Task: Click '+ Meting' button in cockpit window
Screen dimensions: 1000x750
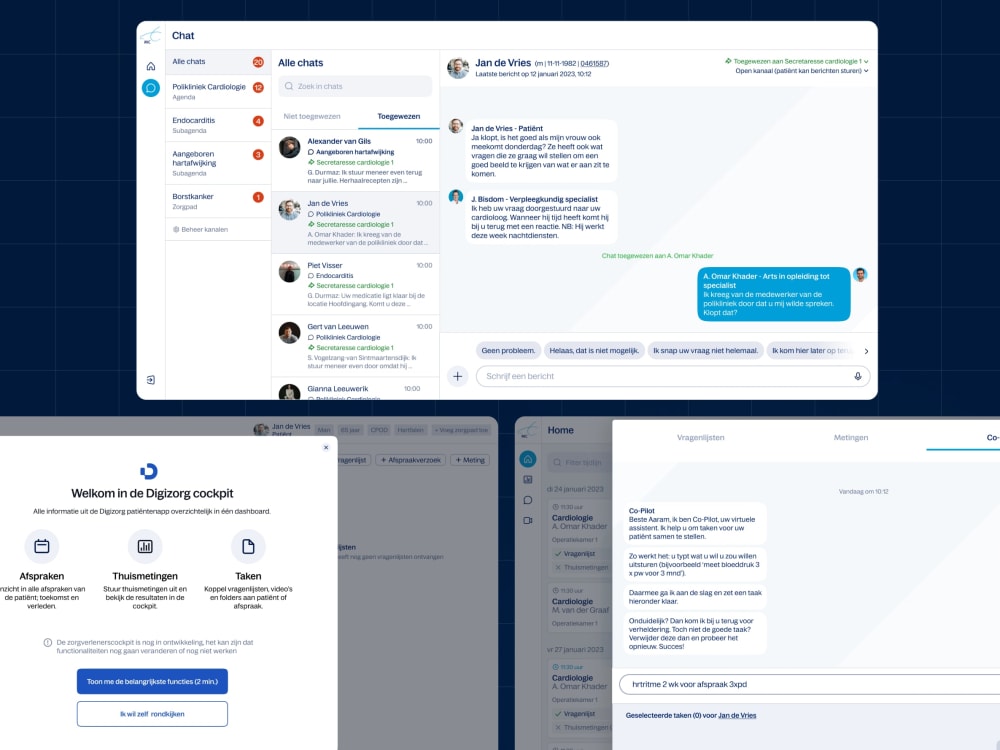Action: click(470, 460)
